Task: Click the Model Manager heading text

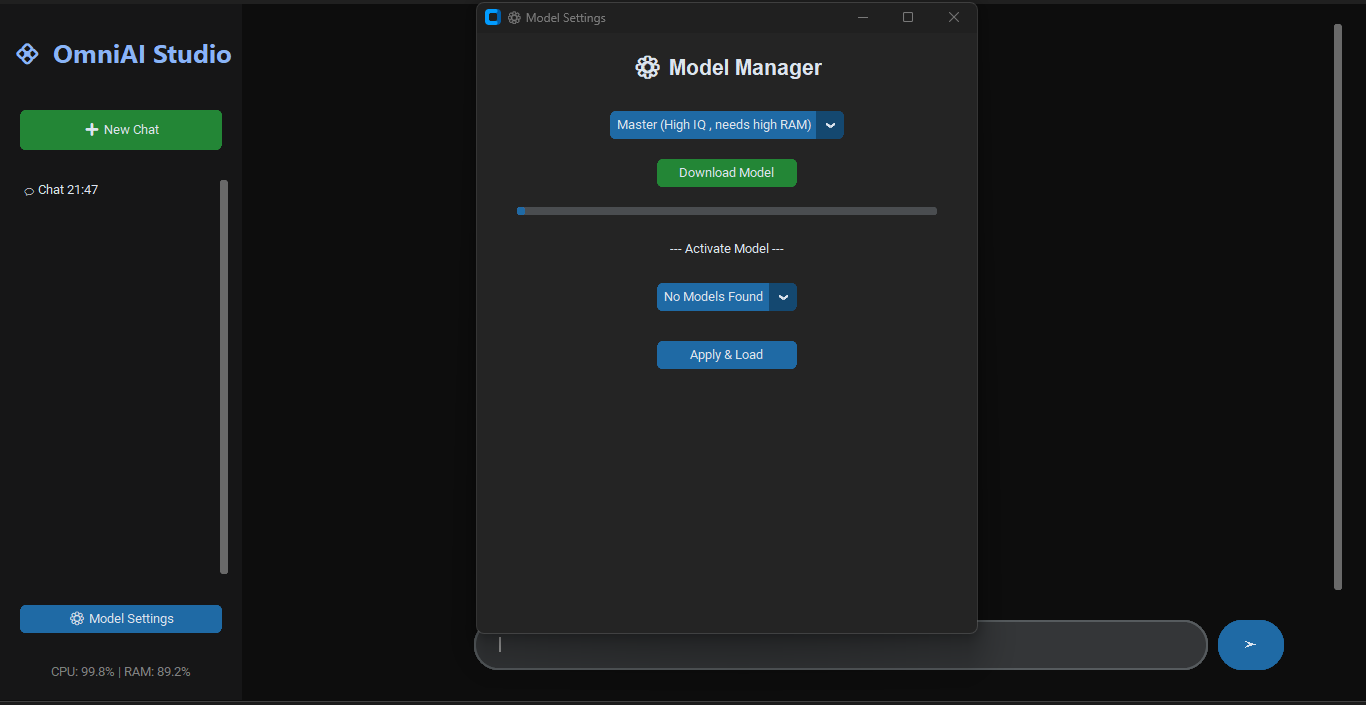Action: click(745, 68)
